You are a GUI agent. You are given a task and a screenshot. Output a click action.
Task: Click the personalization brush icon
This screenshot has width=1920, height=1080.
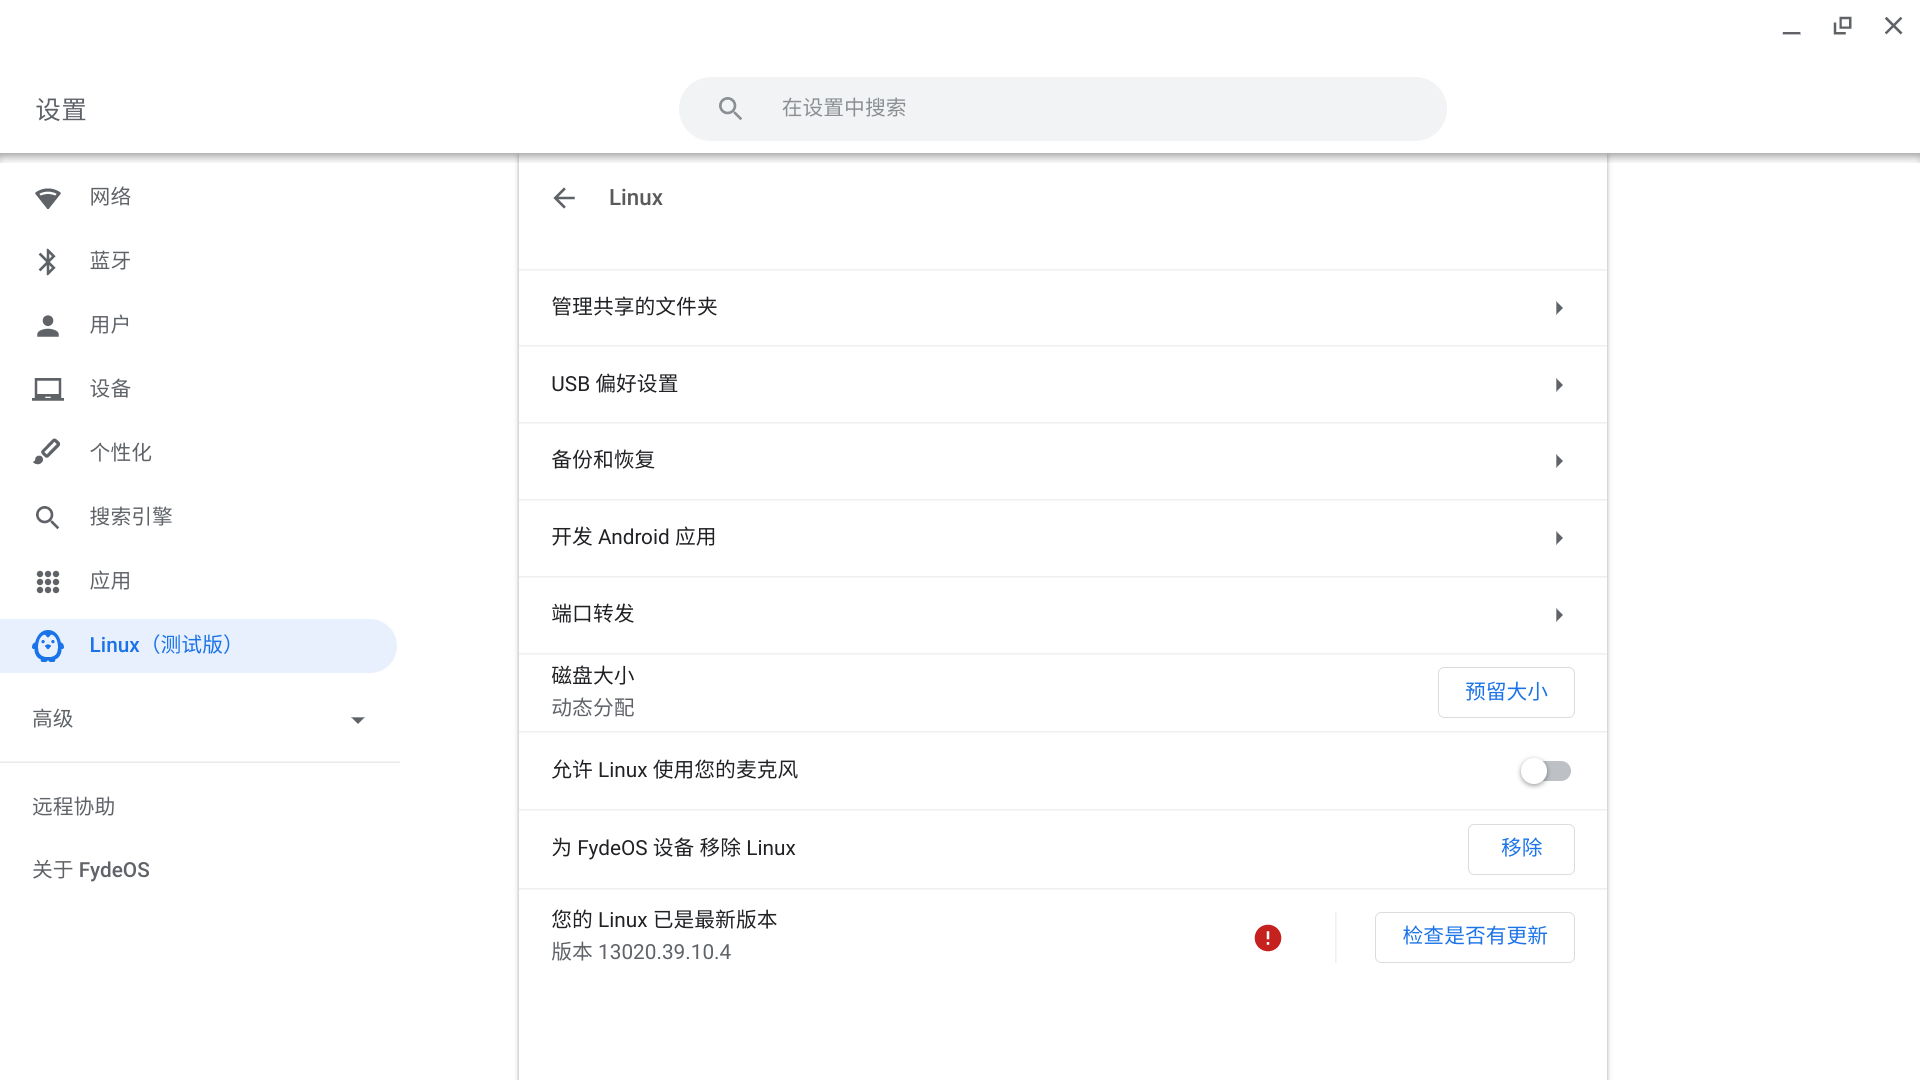[x=47, y=452]
